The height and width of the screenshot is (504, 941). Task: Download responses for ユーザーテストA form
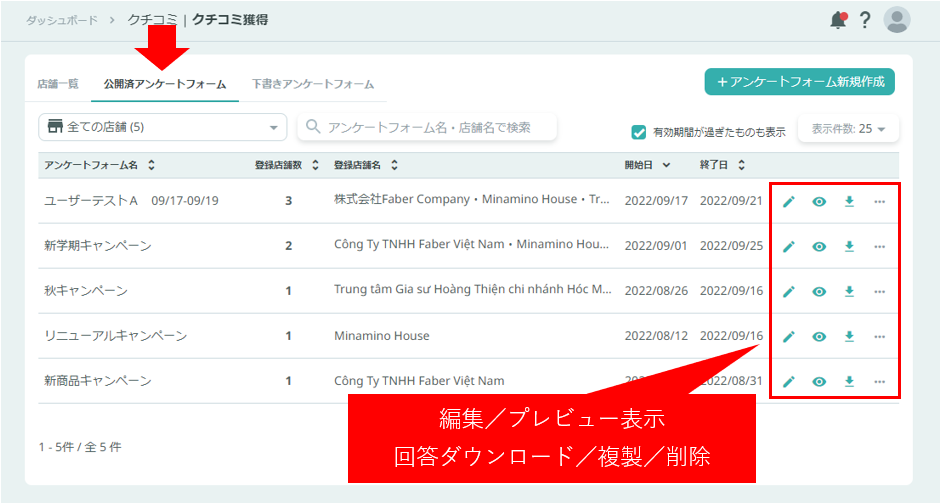click(x=849, y=202)
